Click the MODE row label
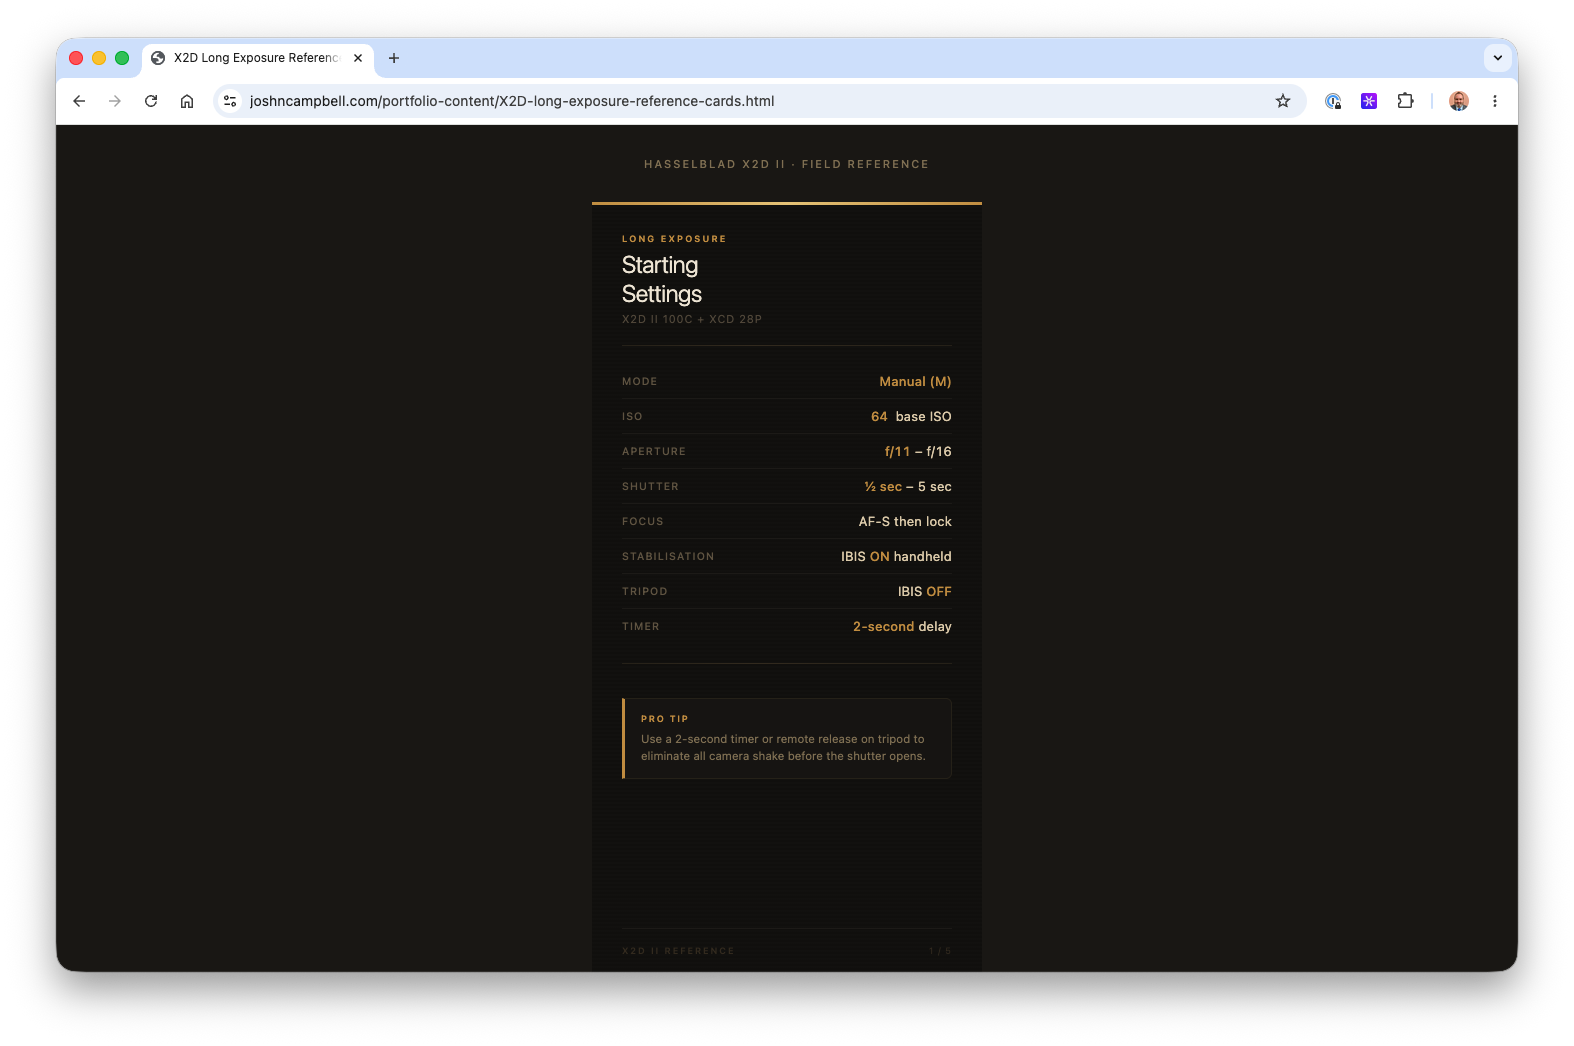Image resolution: width=1574 pixels, height=1046 pixels. [x=640, y=382]
